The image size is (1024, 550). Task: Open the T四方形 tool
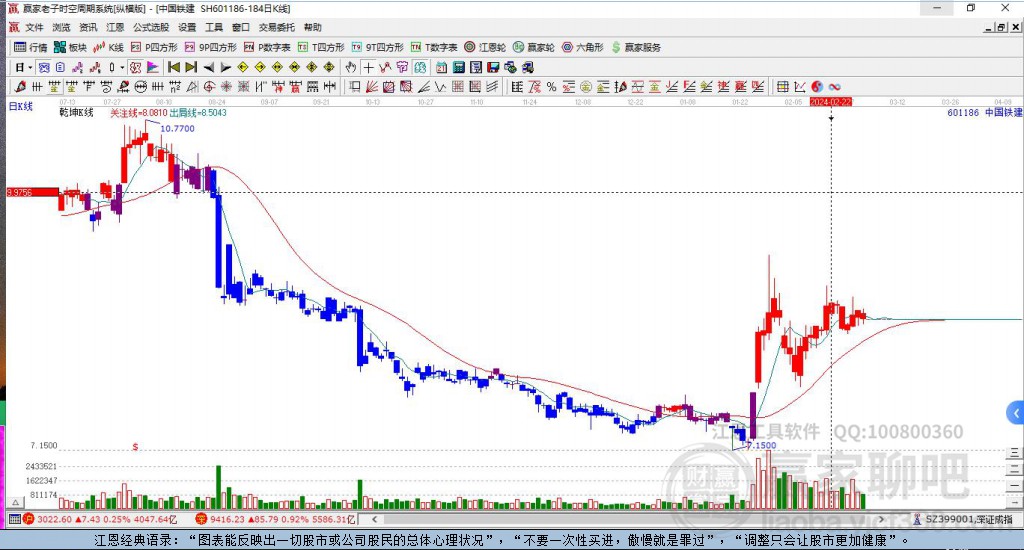point(321,47)
